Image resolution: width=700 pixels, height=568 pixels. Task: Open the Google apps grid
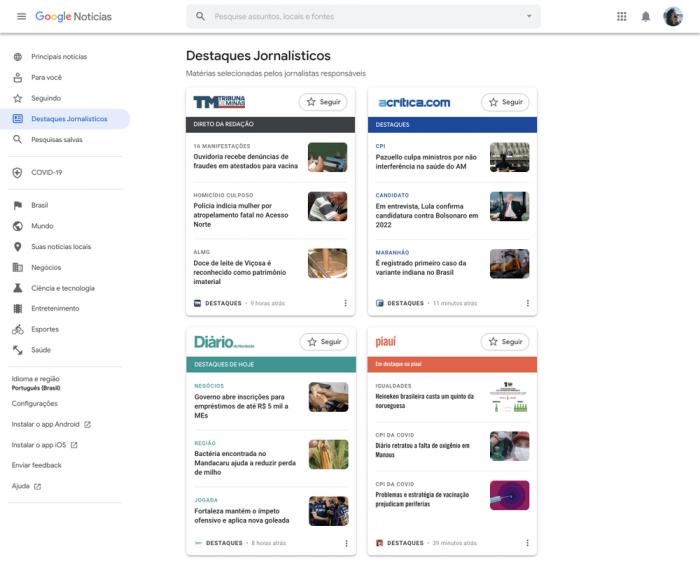click(621, 17)
